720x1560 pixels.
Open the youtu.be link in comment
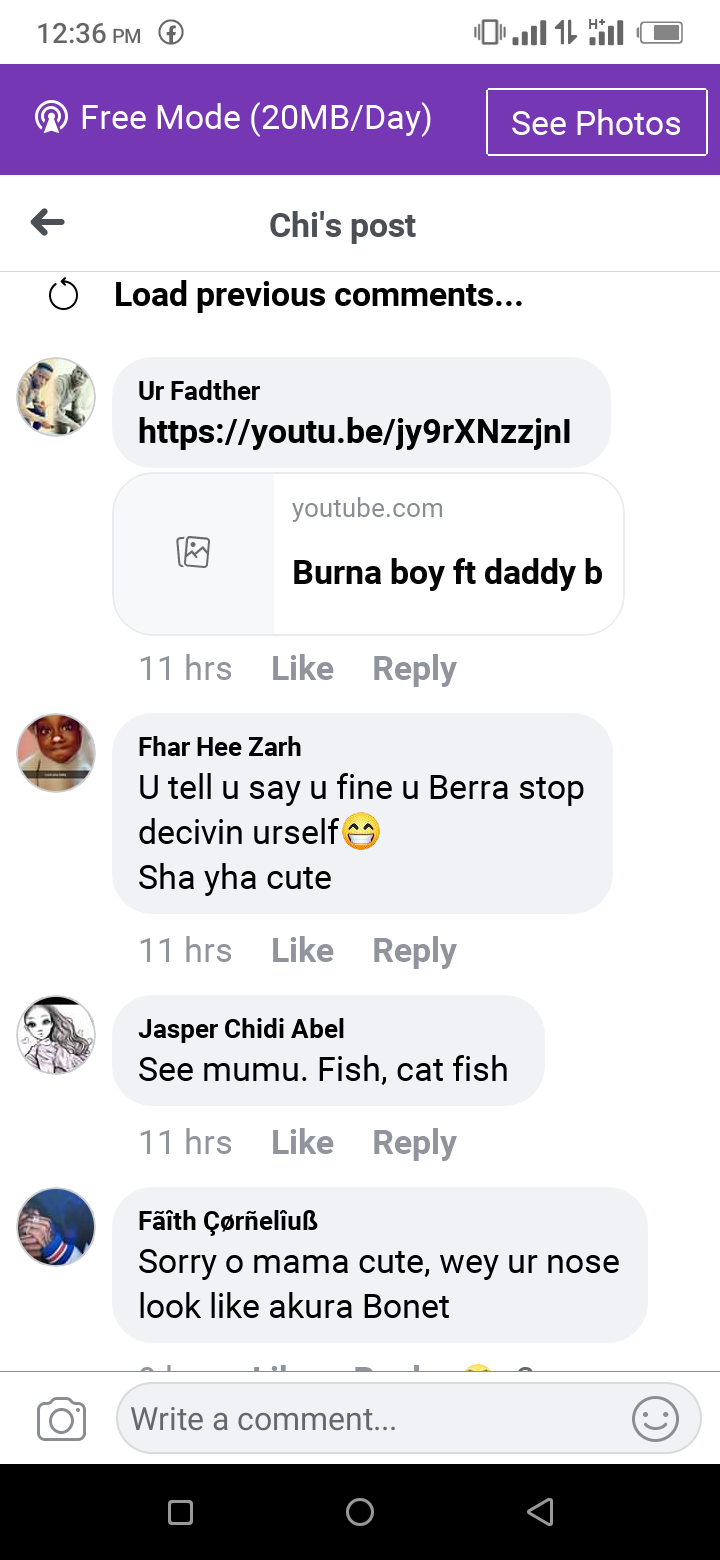tap(354, 431)
